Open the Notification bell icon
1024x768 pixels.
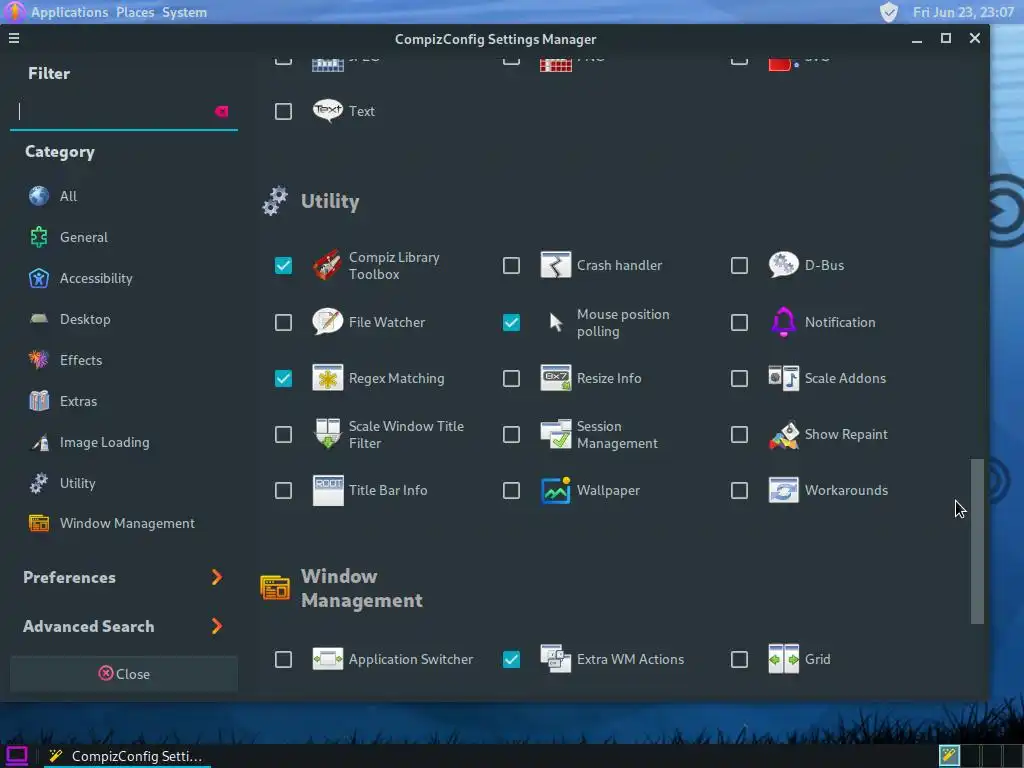pyautogui.click(x=783, y=322)
